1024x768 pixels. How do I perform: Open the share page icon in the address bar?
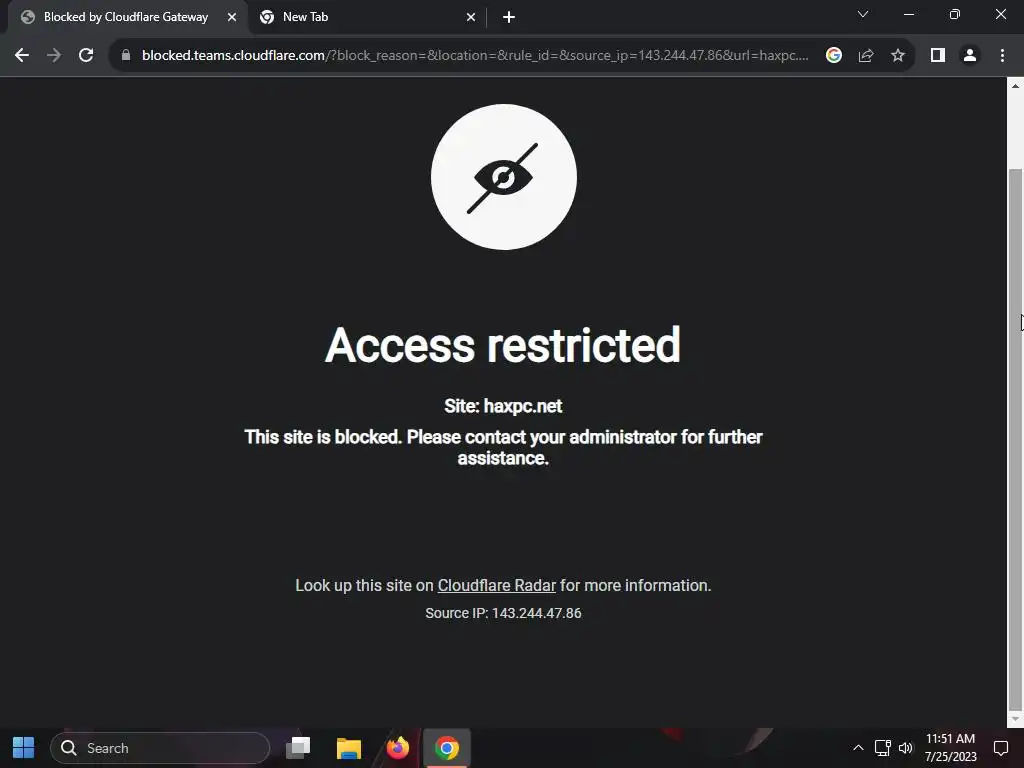tap(866, 56)
